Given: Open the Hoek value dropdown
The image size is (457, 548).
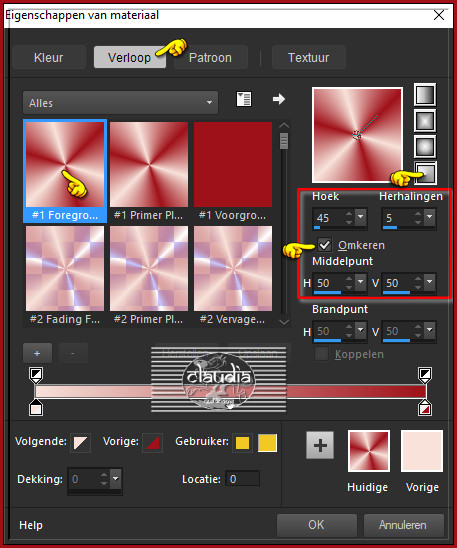Looking at the screenshot, I should coord(361,217).
